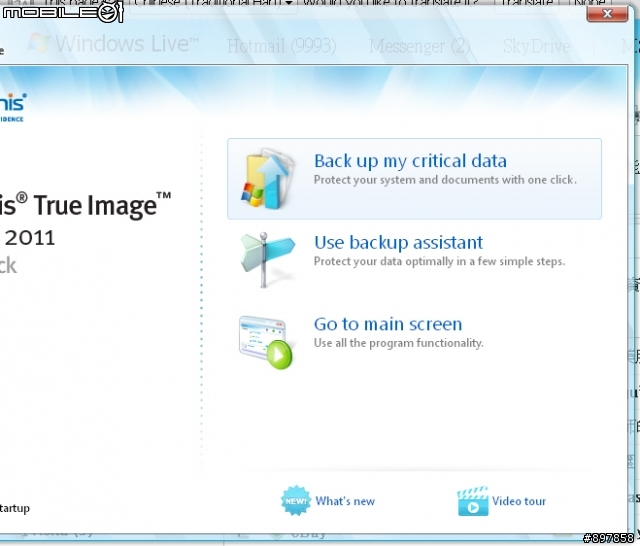The height and width of the screenshot is (546, 640).
Task: Close the Acronis True Image welcome window
Action: point(607,14)
